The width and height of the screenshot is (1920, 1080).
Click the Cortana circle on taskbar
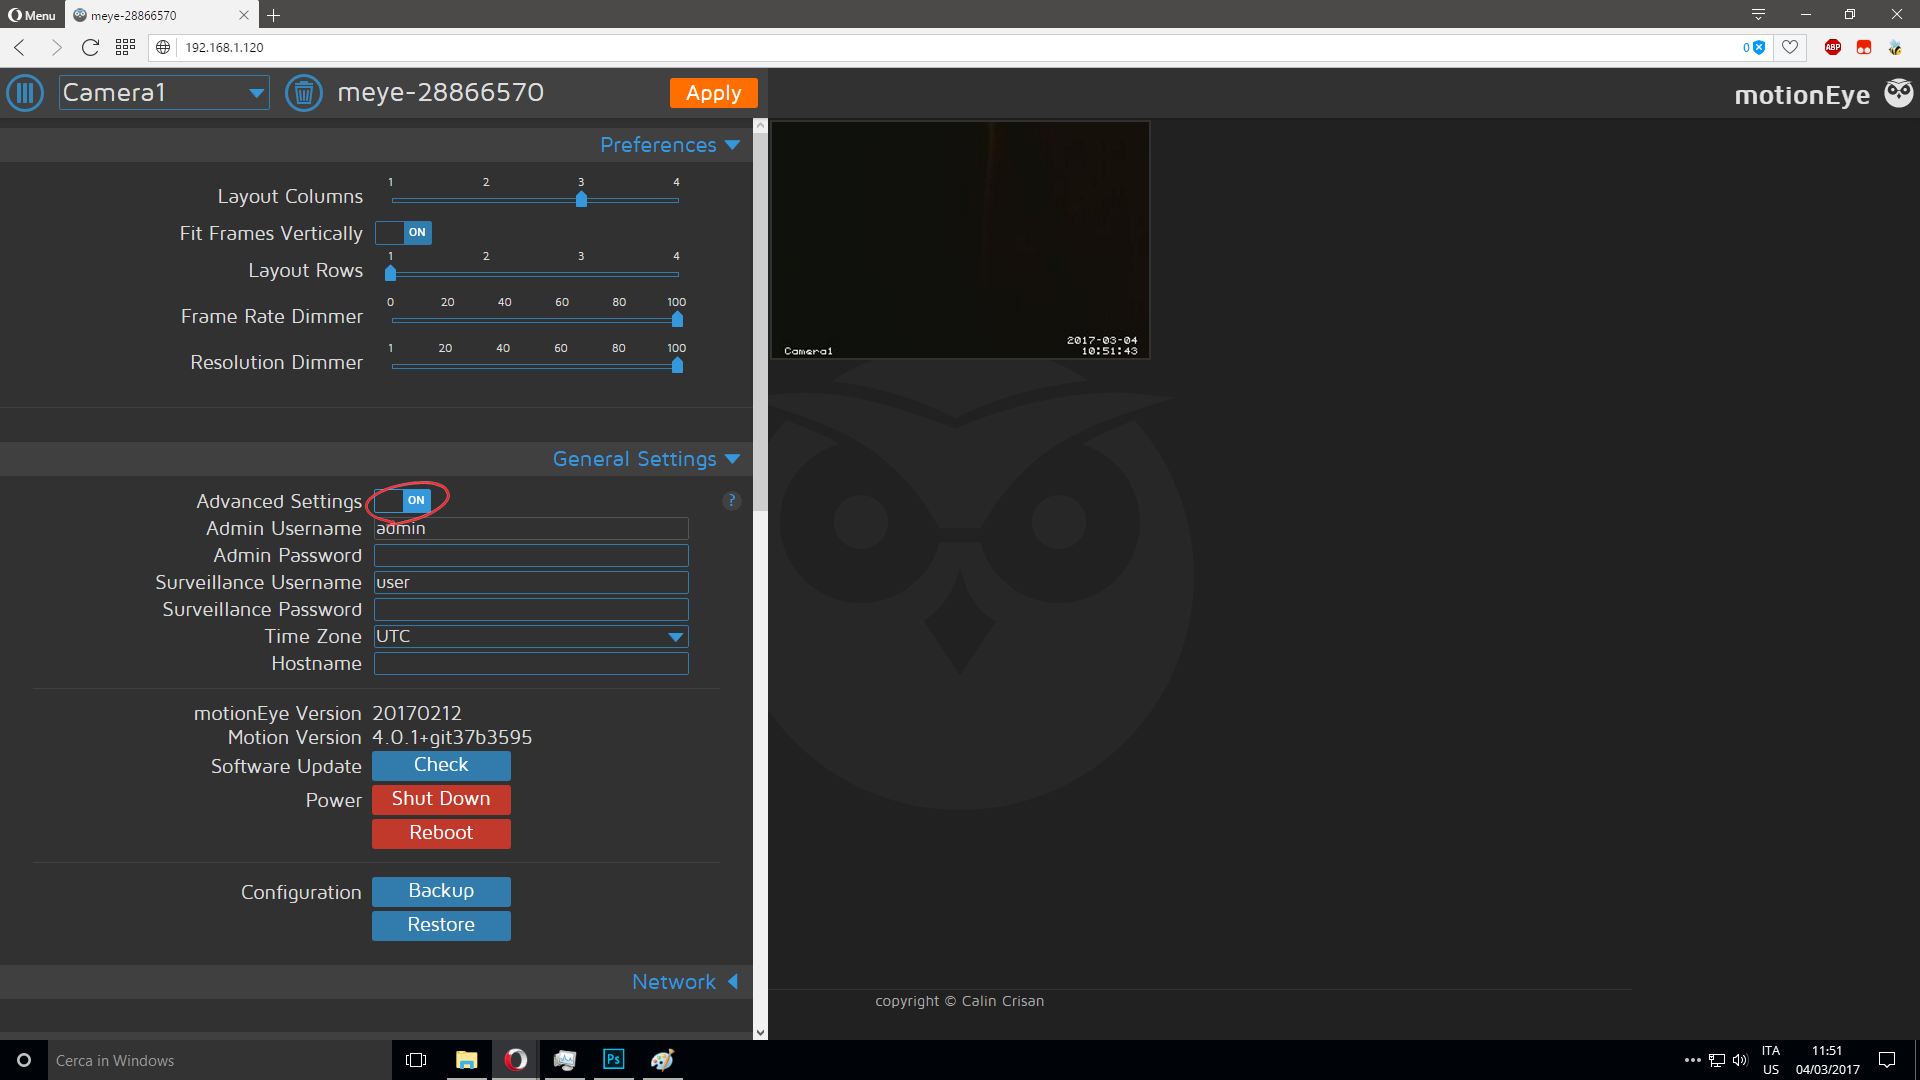point(24,1060)
